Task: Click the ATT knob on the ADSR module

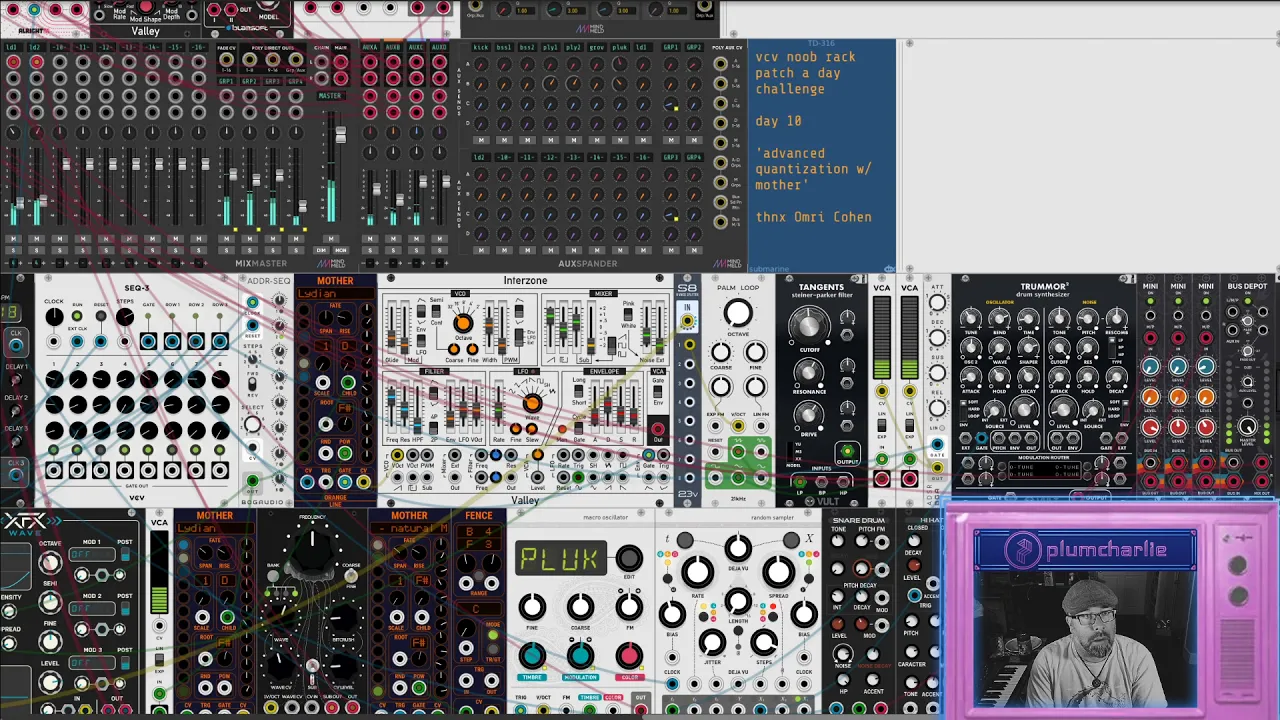Action: [x=937, y=303]
